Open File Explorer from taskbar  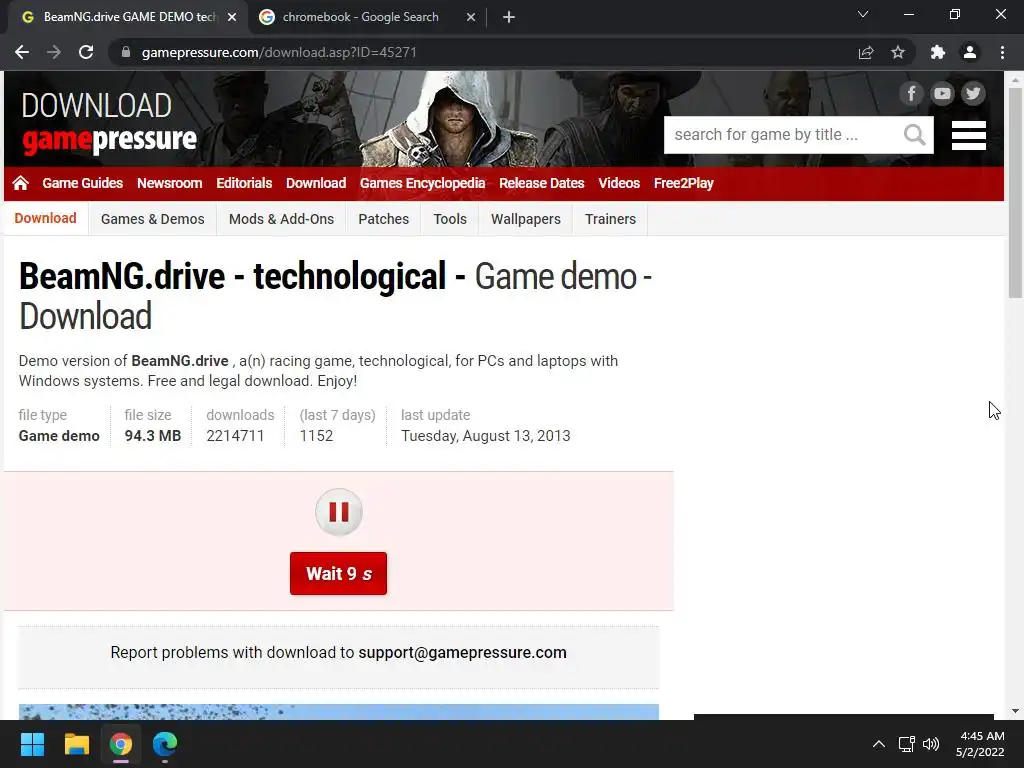76,744
